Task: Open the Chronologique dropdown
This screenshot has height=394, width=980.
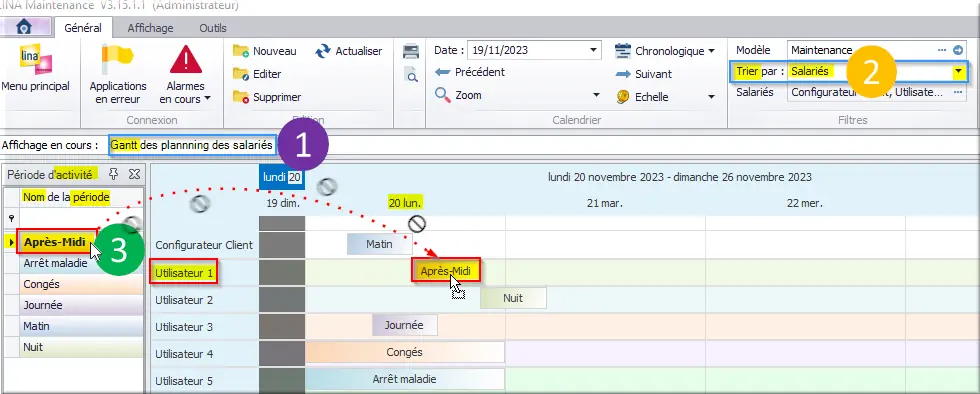Action: pos(711,51)
